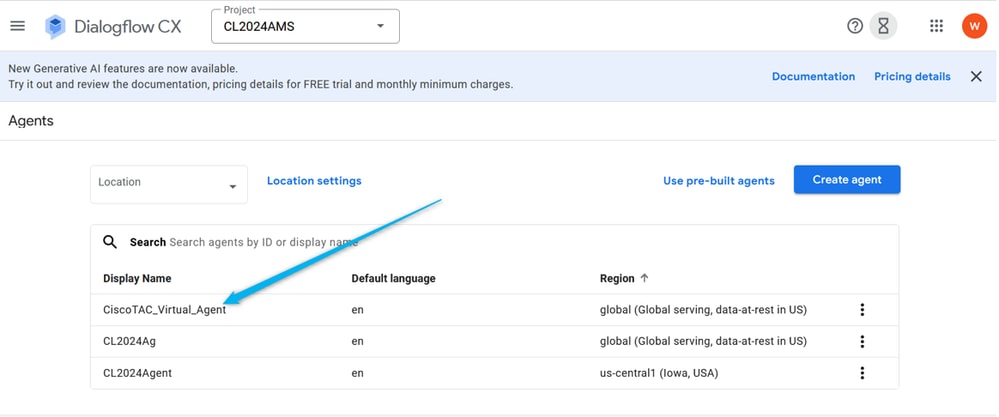Click 'en' language in CL2024Ag row
This screenshot has height=417, width=999.
coord(357,341)
